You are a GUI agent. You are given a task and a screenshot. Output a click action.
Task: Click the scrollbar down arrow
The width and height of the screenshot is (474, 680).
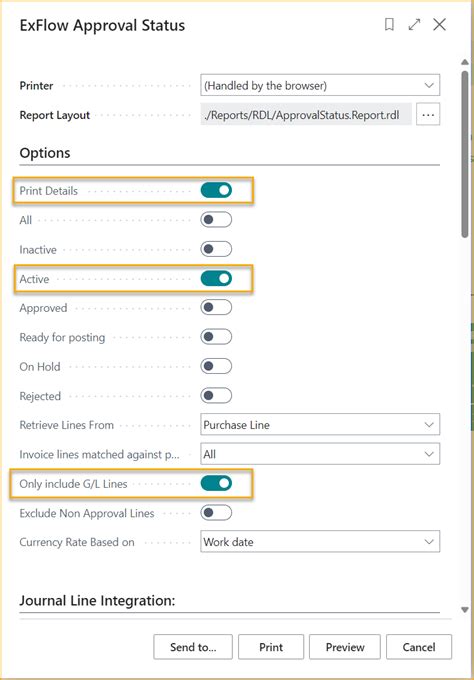coord(465,609)
